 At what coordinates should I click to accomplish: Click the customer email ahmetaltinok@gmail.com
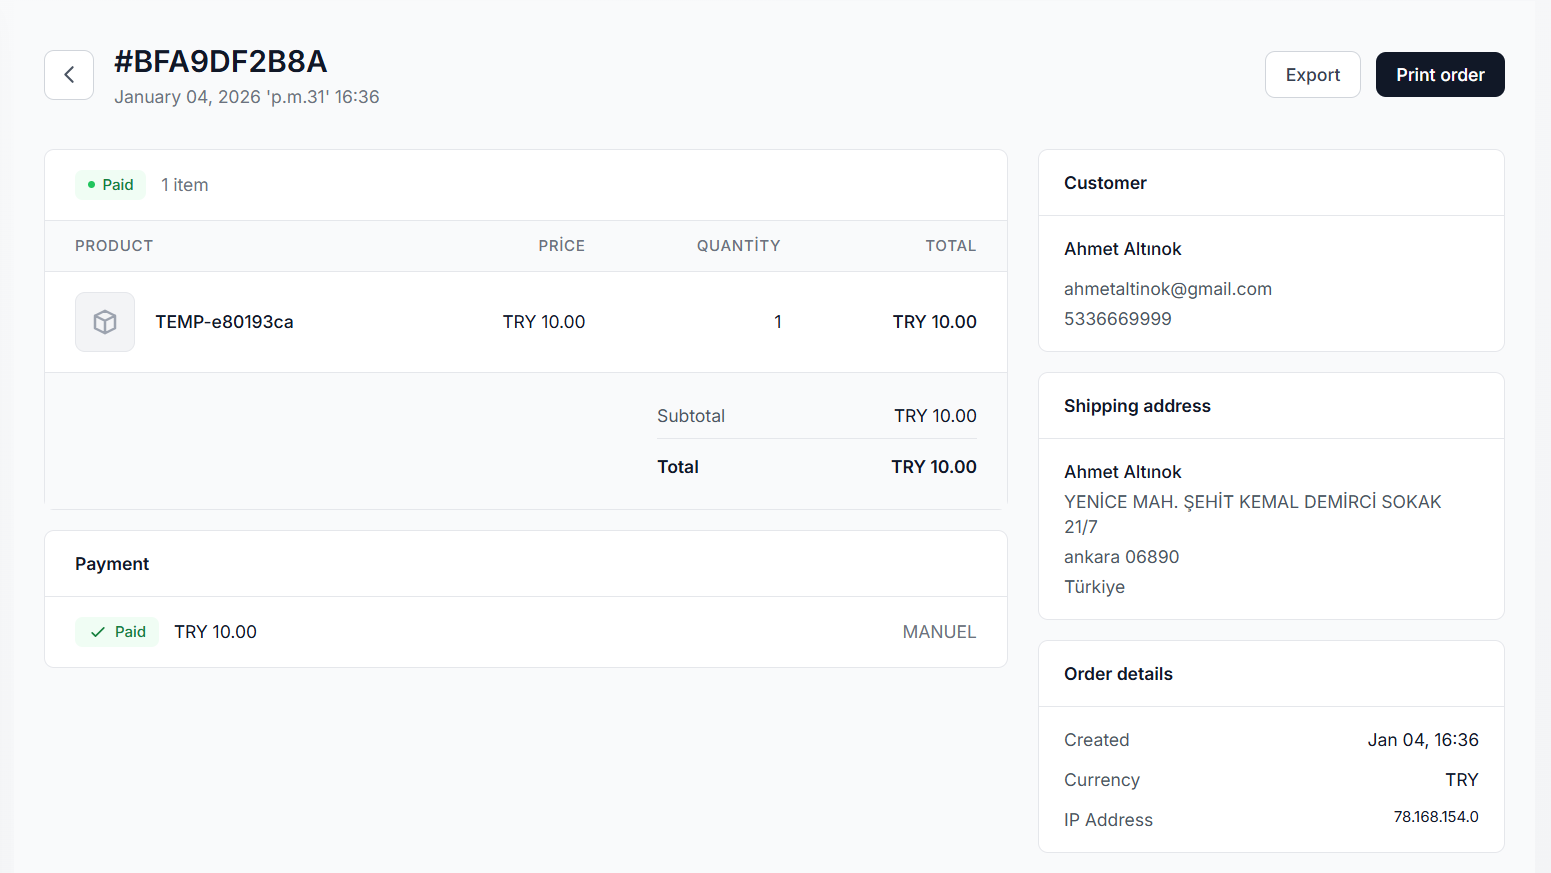(x=1168, y=288)
